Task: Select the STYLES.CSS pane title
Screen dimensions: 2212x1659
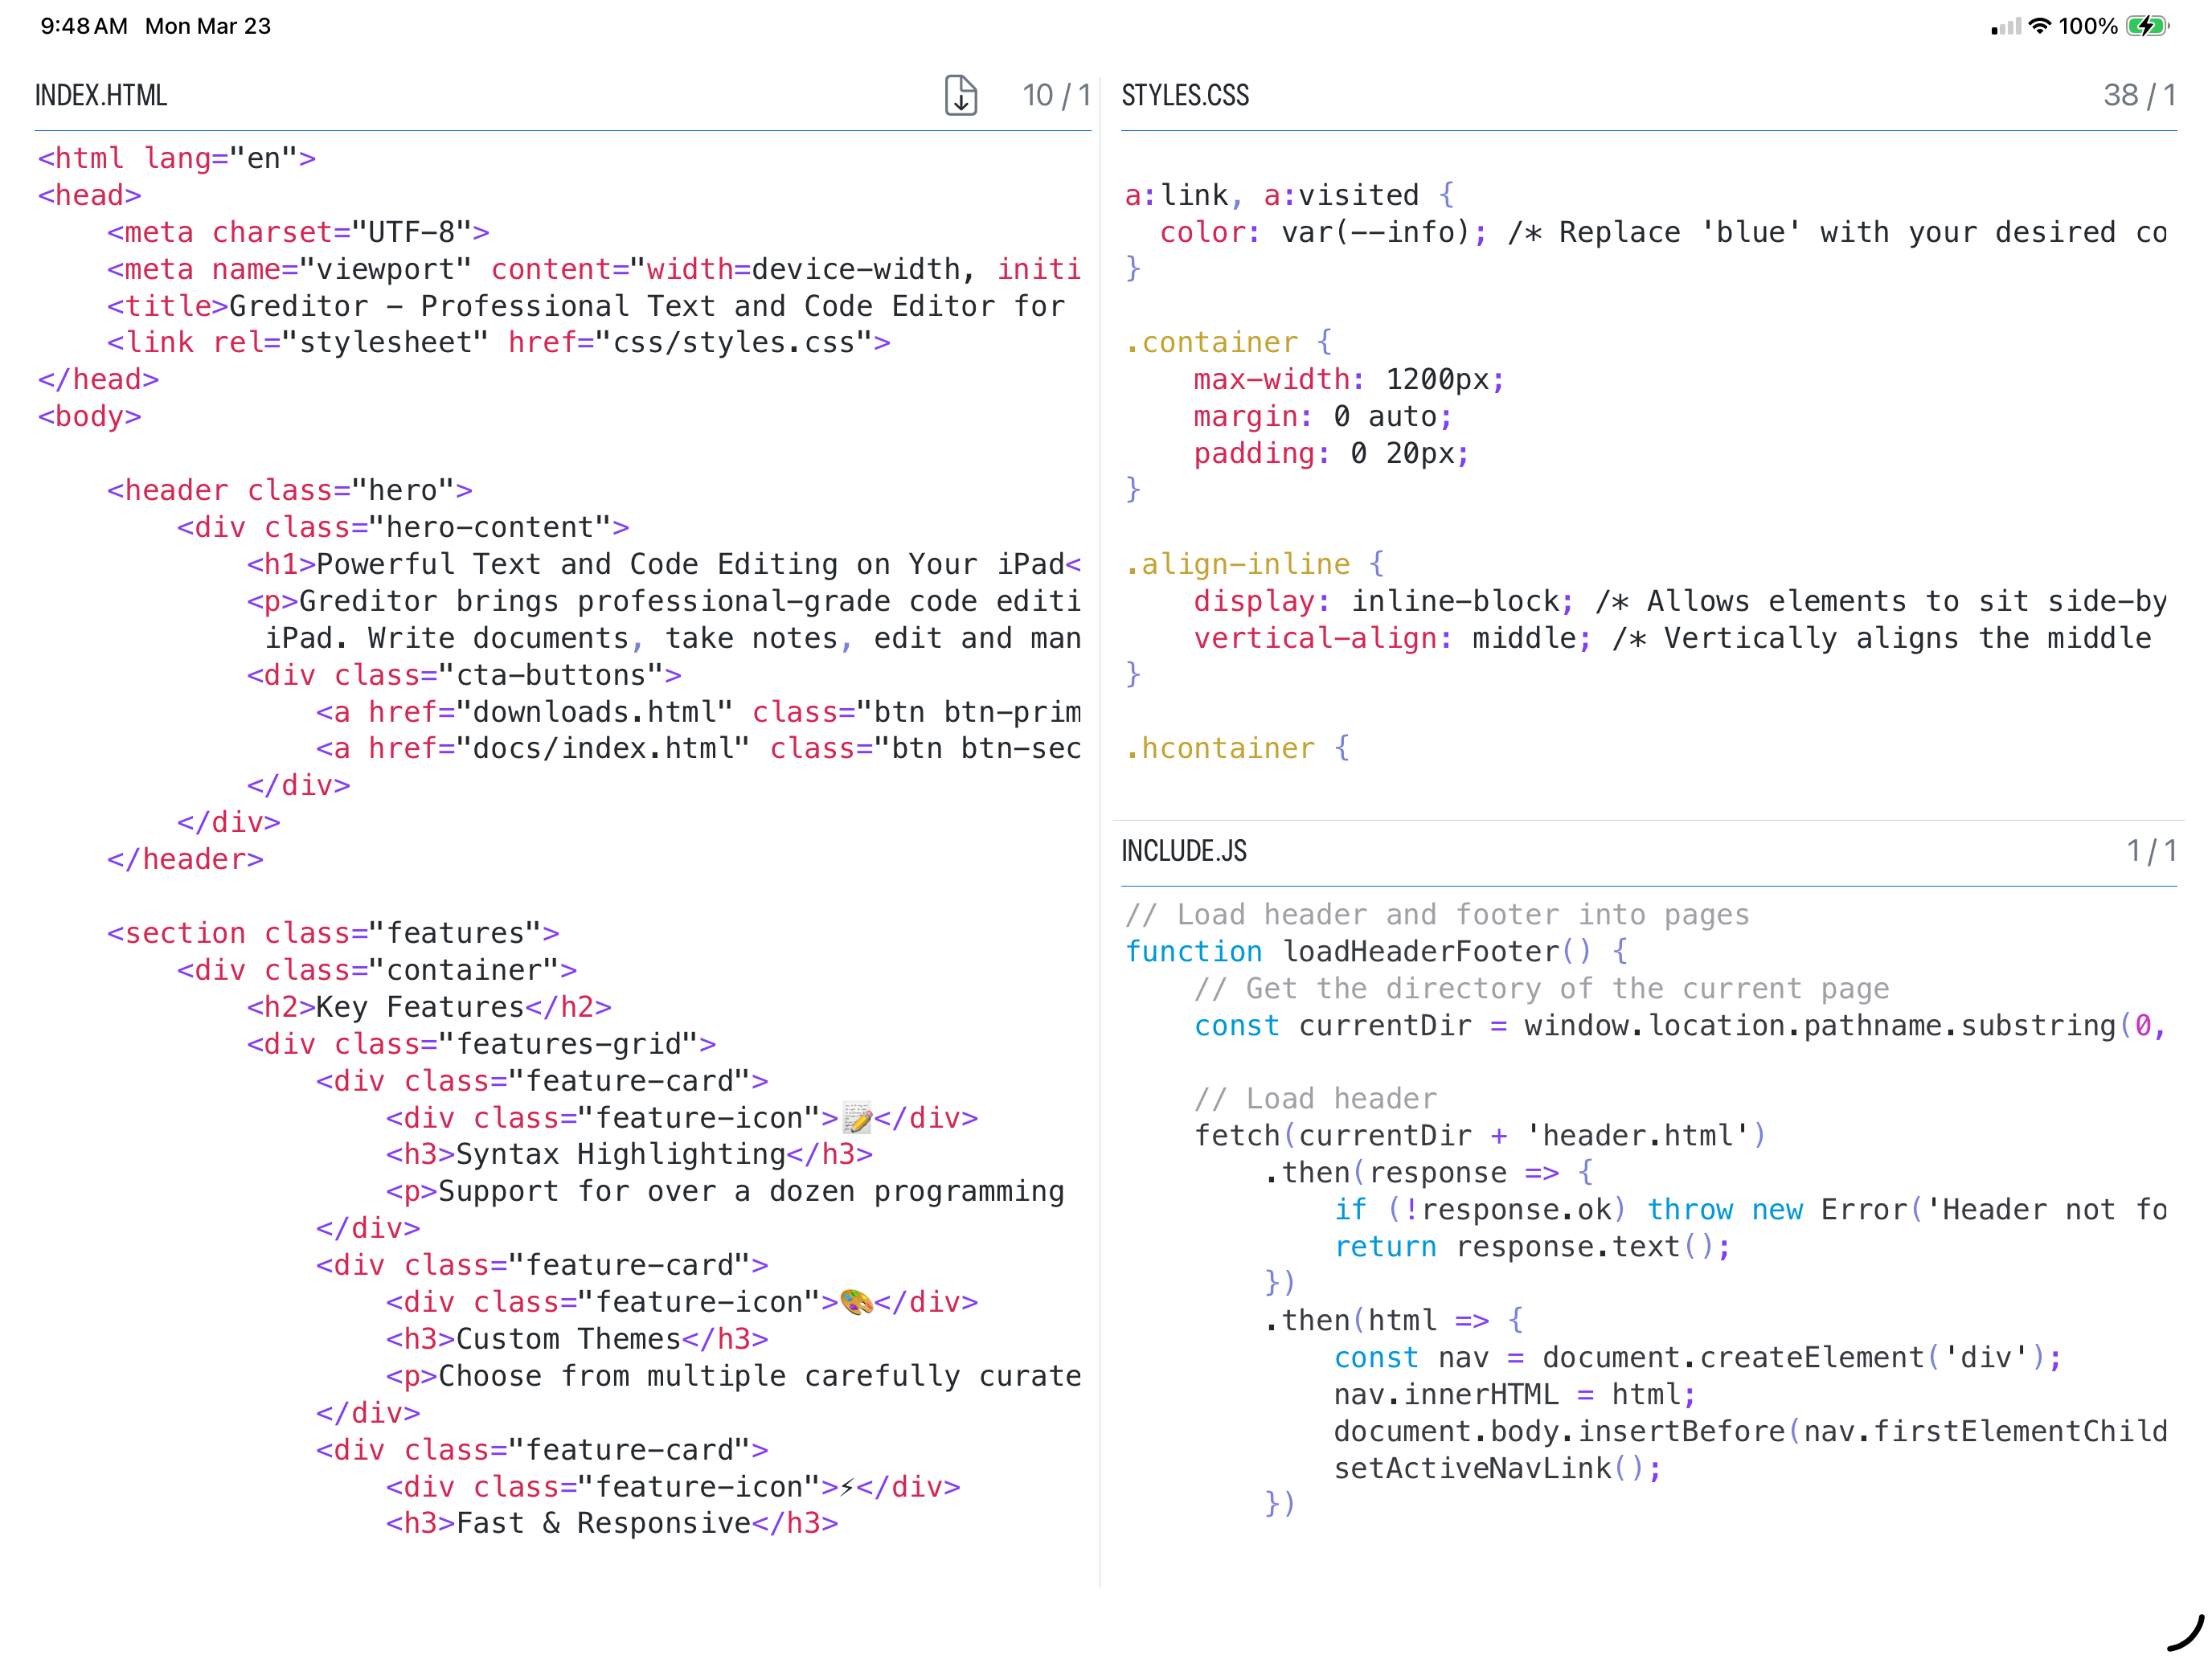Action: pyautogui.click(x=1185, y=95)
